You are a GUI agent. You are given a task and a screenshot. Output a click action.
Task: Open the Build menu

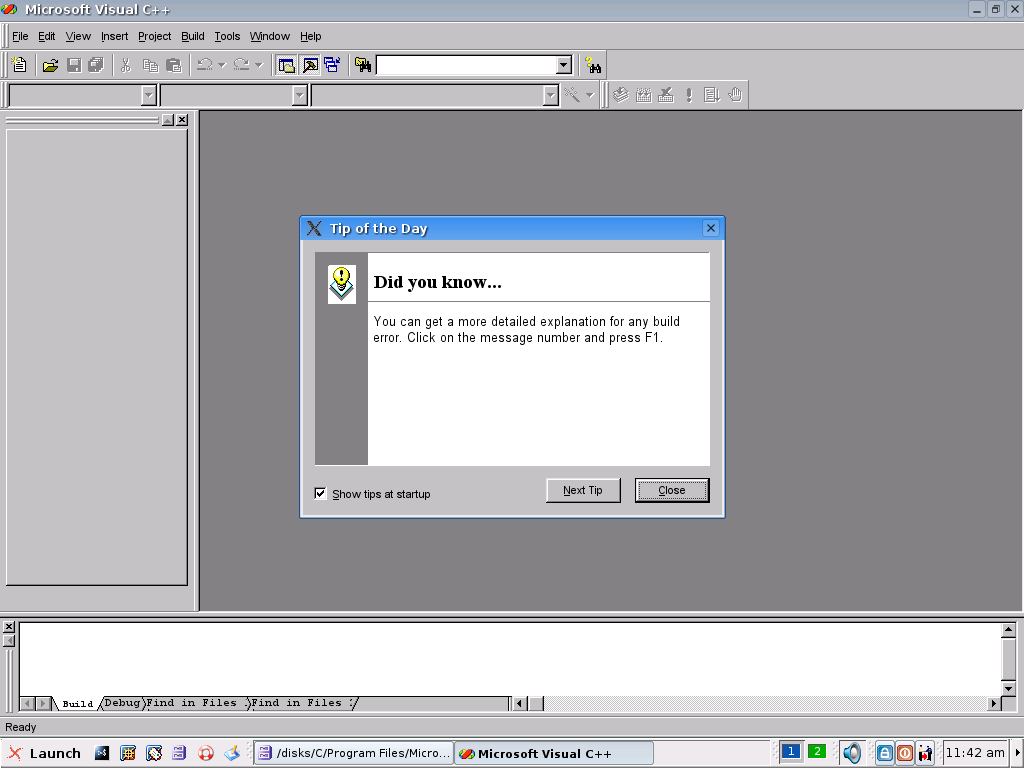click(x=193, y=36)
